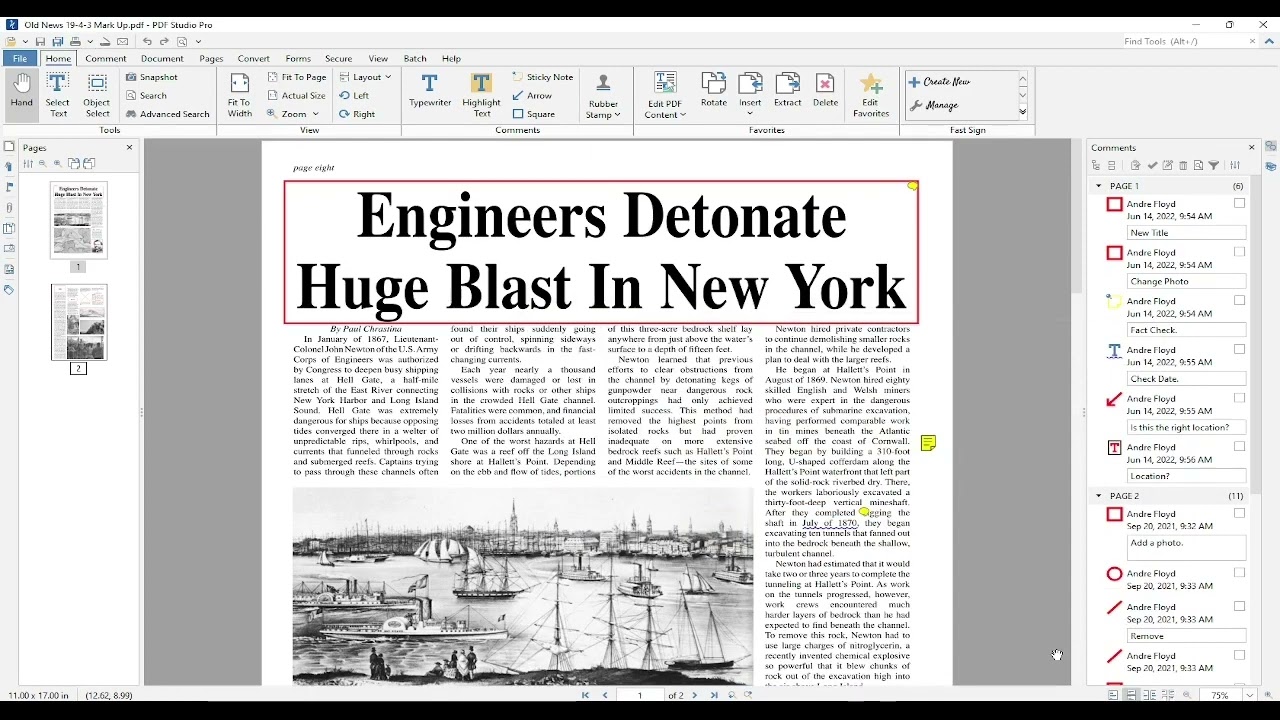Click the Rotate pages tool

(x=714, y=90)
